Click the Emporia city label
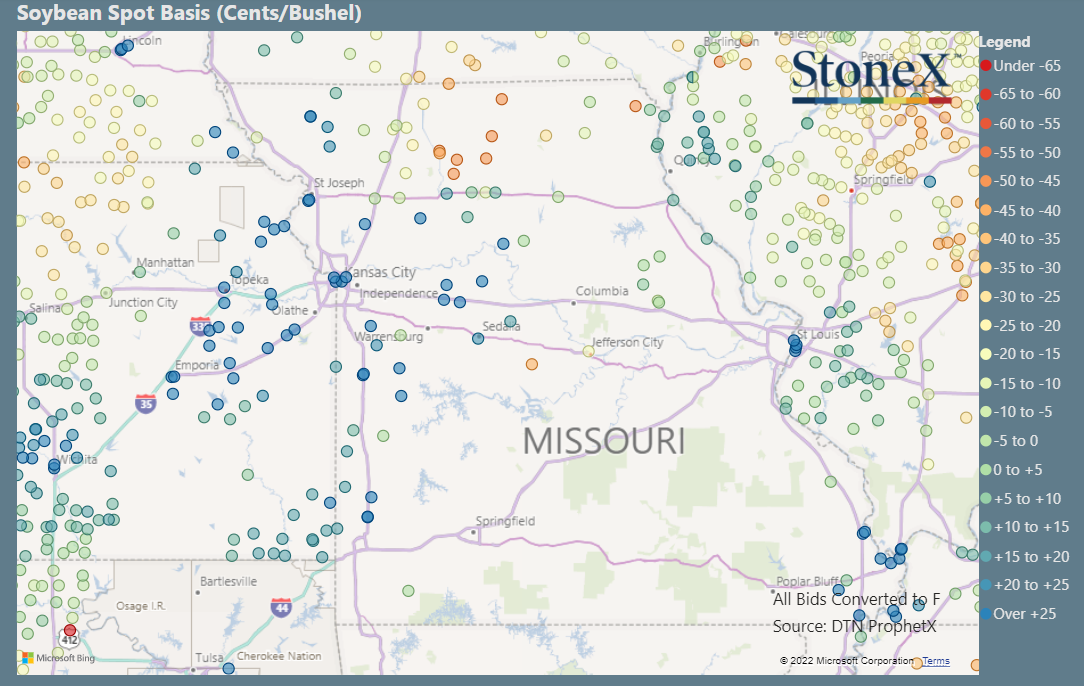This screenshot has height=686, width=1084. [197, 365]
